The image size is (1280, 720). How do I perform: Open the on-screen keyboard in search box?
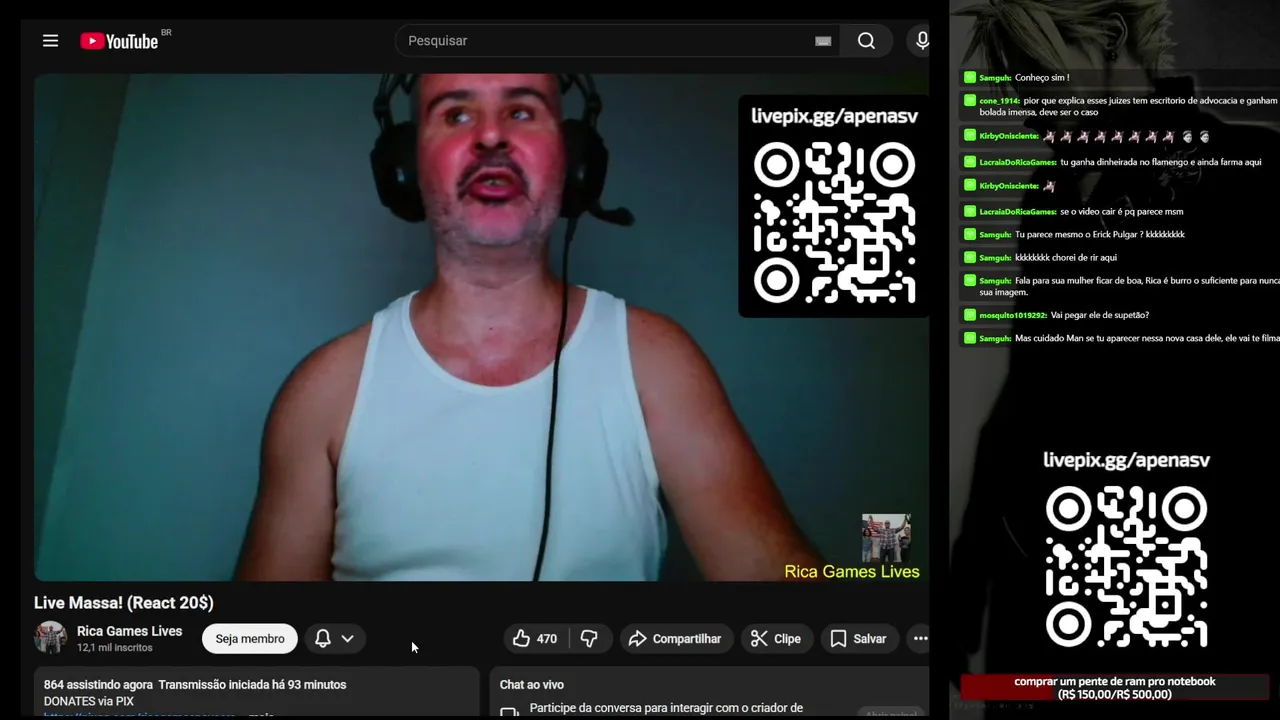823,41
